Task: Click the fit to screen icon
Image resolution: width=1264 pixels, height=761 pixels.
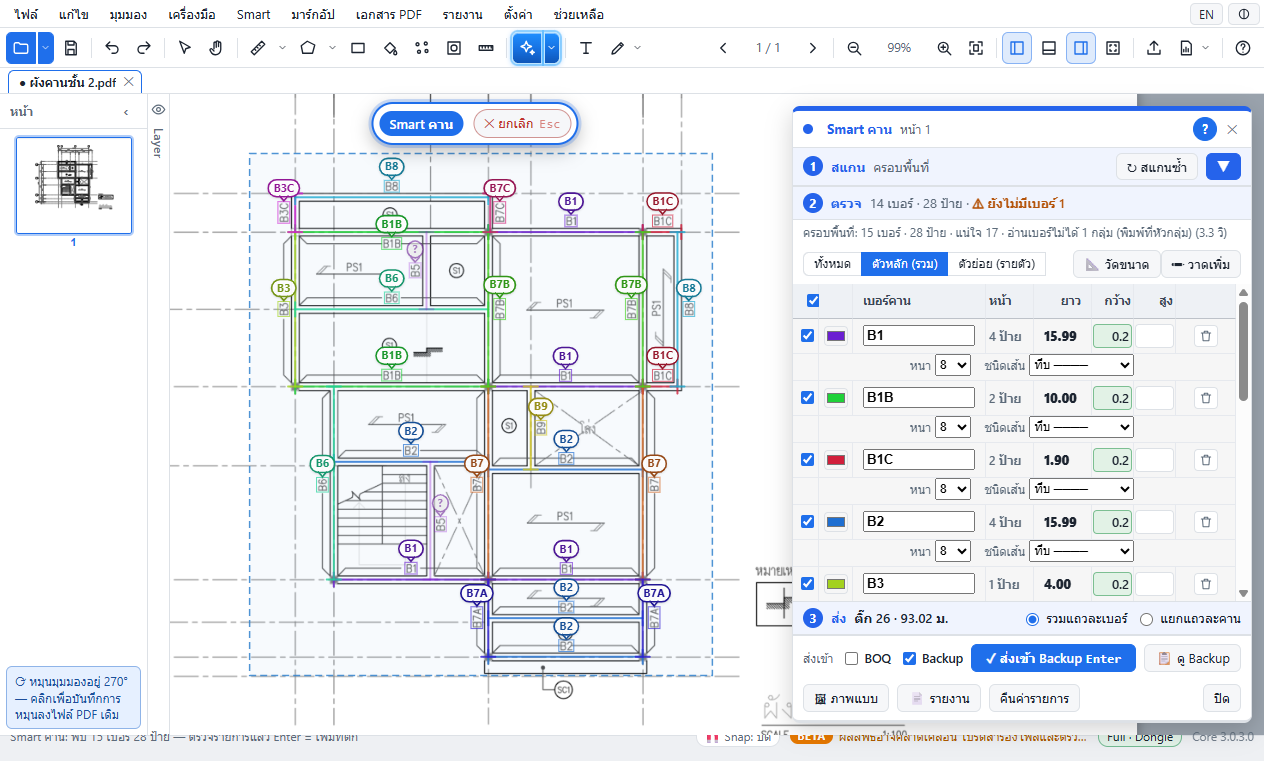Action: (976, 48)
